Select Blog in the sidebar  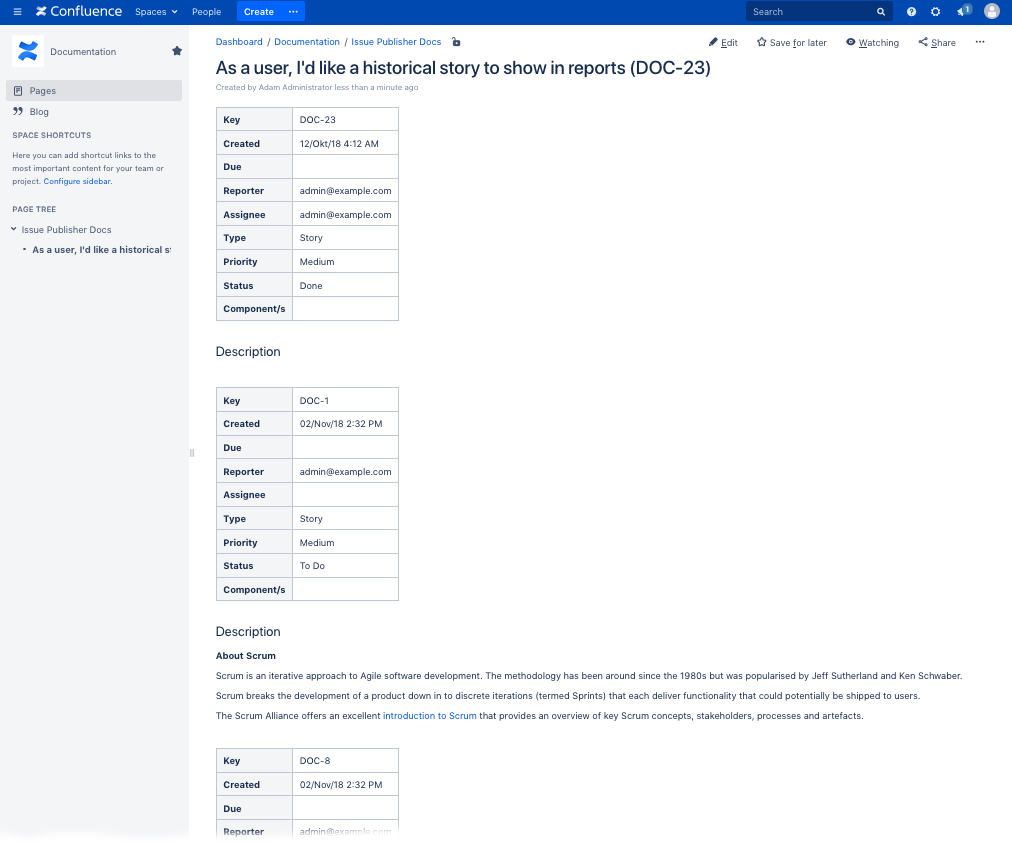(x=39, y=112)
